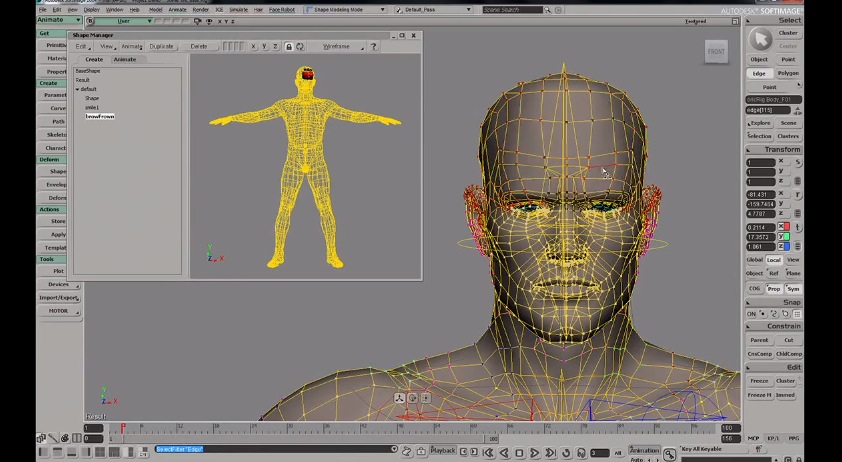Toggle the Z axis button in Shape Manager
The image size is (842, 462).
[x=275, y=47]
